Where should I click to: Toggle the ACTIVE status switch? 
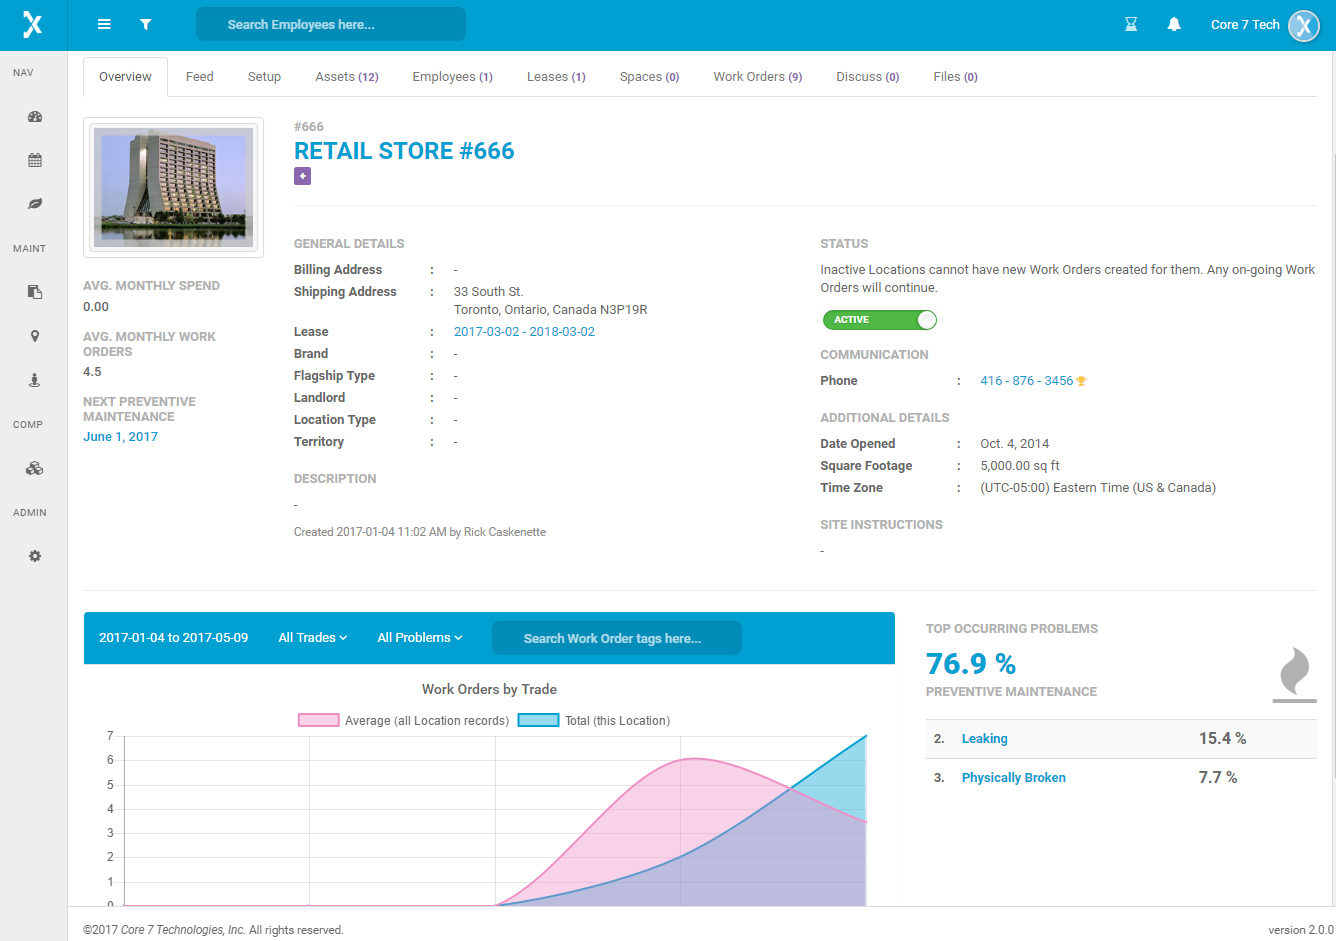pyautogui.click(x=879, y=320)
